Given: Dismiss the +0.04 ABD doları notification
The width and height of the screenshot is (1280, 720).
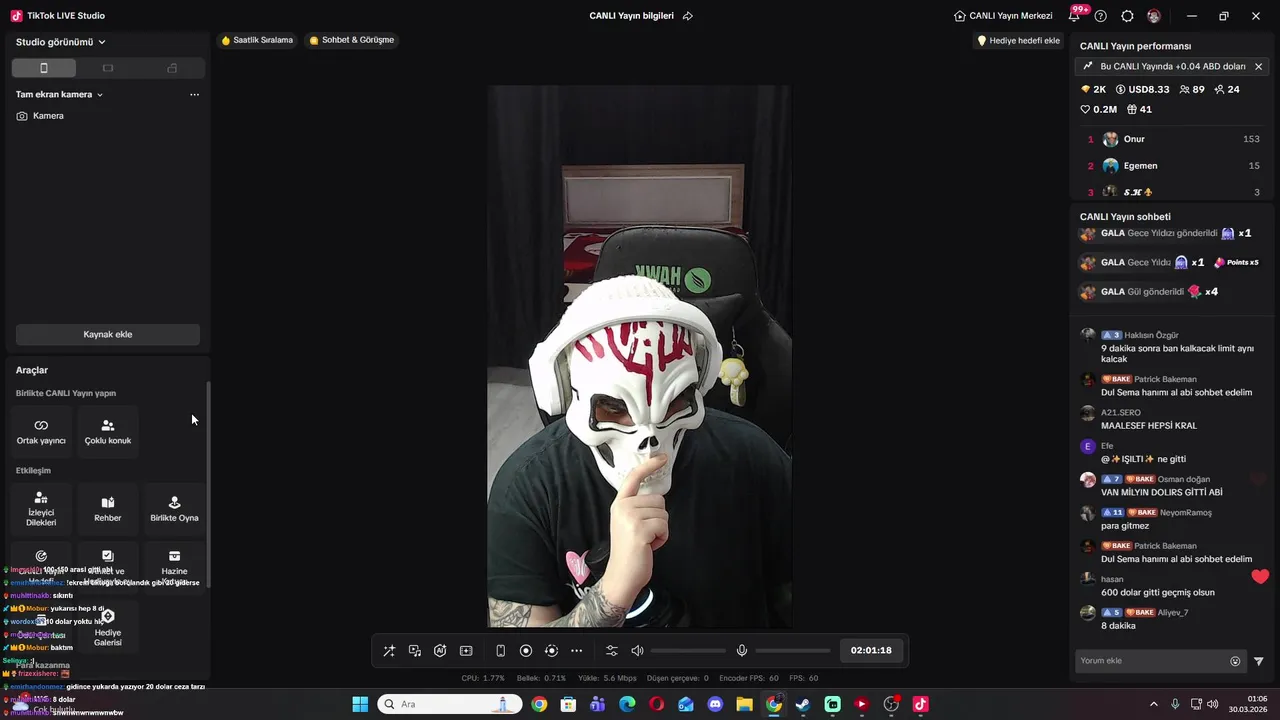Looking at the screenshot, I should tap(1258, 67).
